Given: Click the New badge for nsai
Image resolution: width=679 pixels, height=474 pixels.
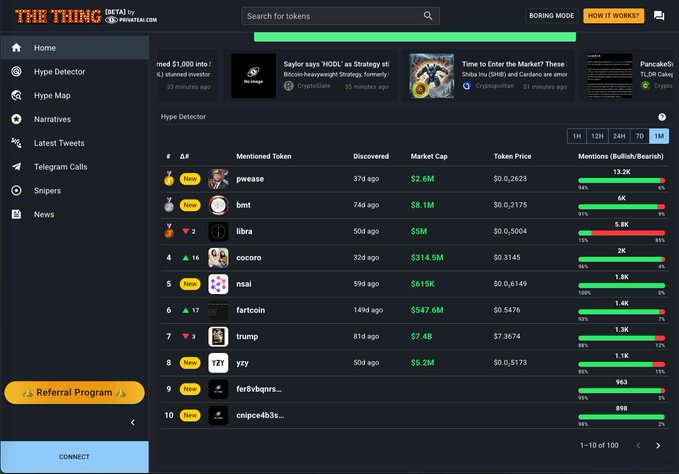Looking at the screenshot, I should coord(190,284).
